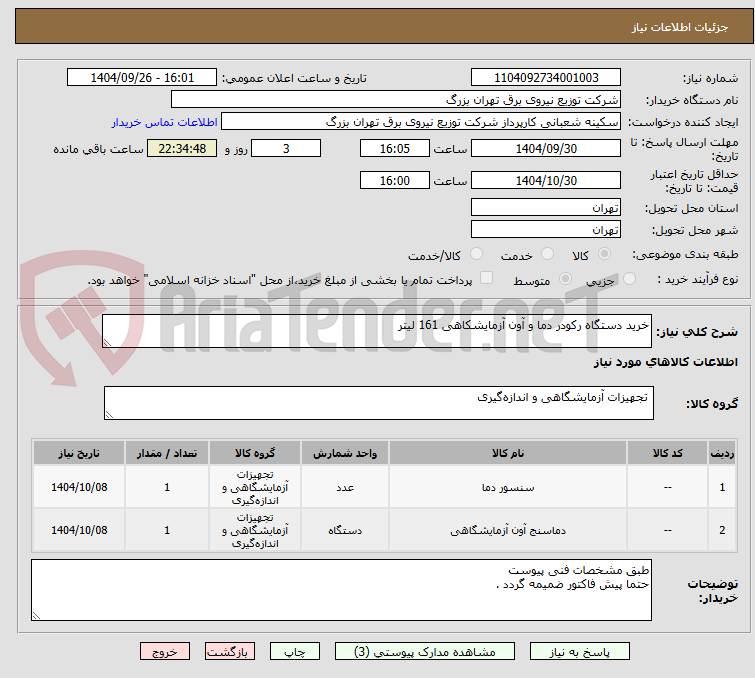The image size is (755, 678).
Task: Select the خدمت radio option
Action: [547, 254]
